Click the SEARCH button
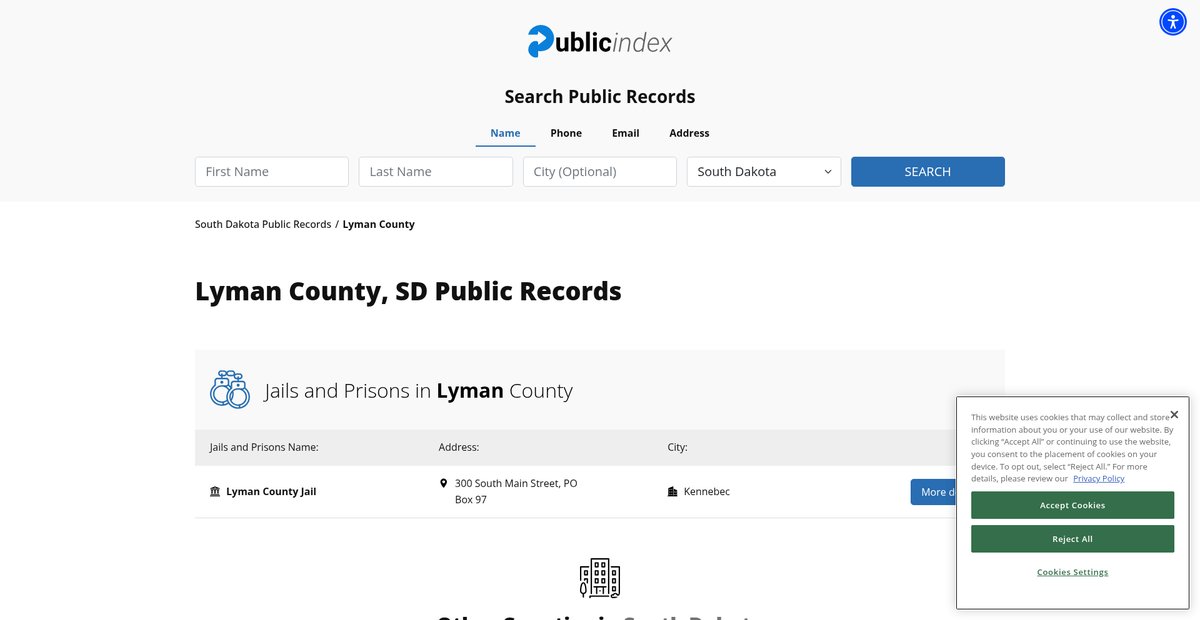 [x=928, y=172]
